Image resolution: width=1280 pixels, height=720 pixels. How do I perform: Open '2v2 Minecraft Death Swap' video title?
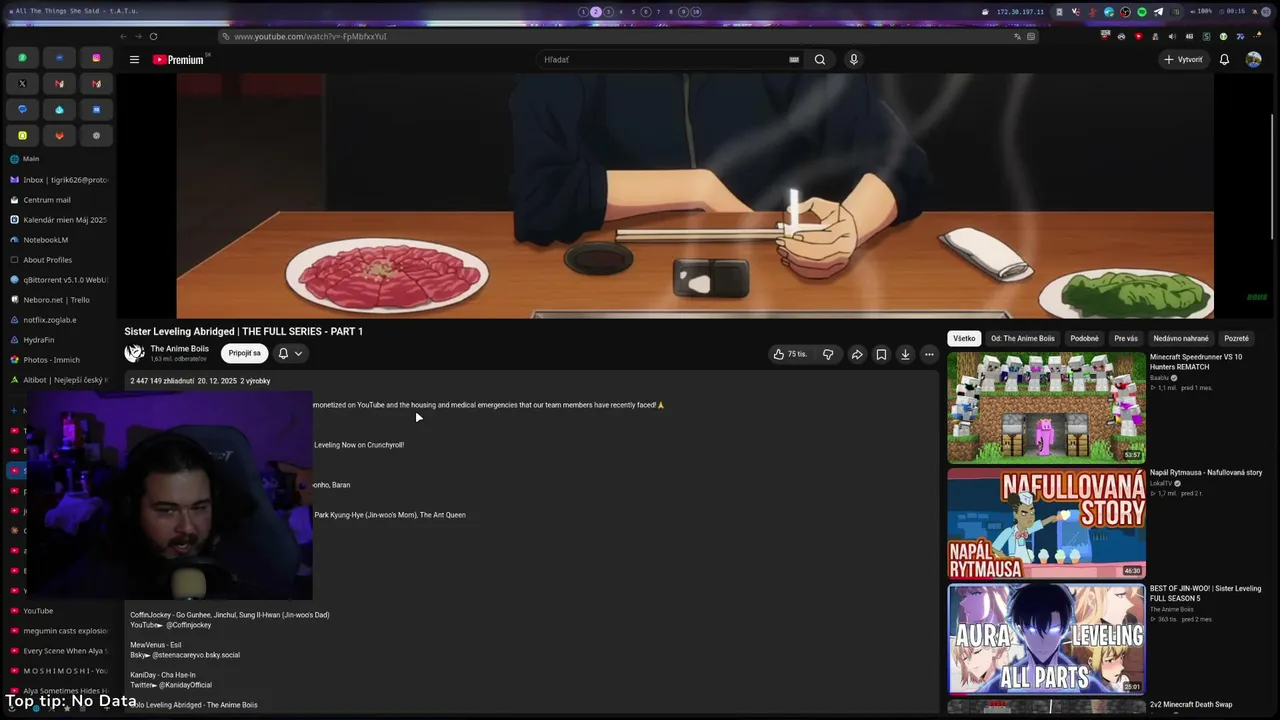coord(1191,705)
